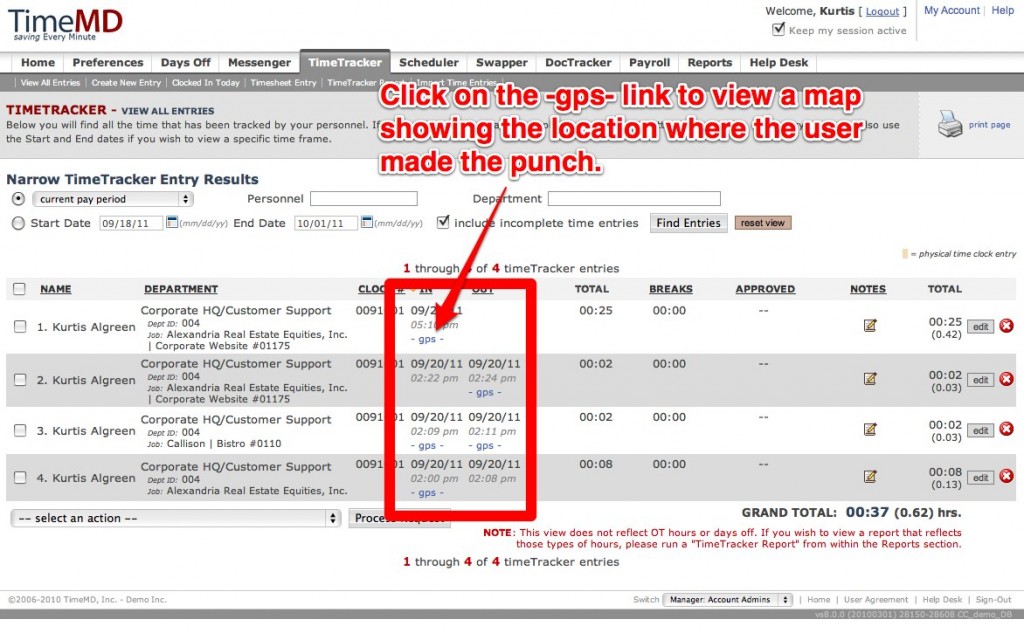Delete entry 3 Callison Bistro red X icon
The image size is (1024, 633).
(x=1006, y=429)
